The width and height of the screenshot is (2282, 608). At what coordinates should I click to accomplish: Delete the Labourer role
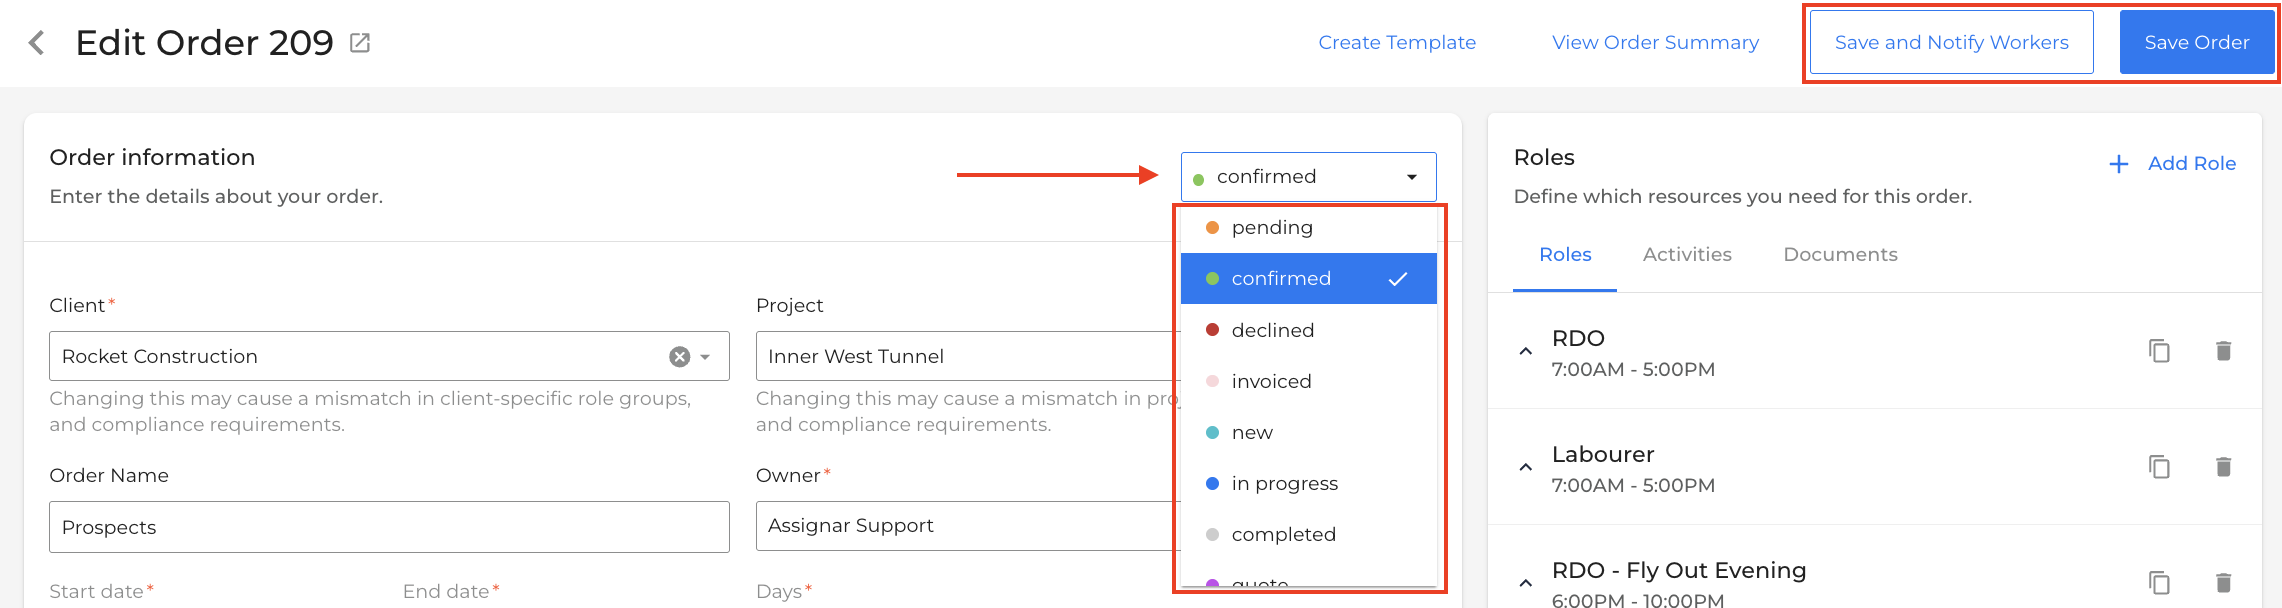[2223, 467]
